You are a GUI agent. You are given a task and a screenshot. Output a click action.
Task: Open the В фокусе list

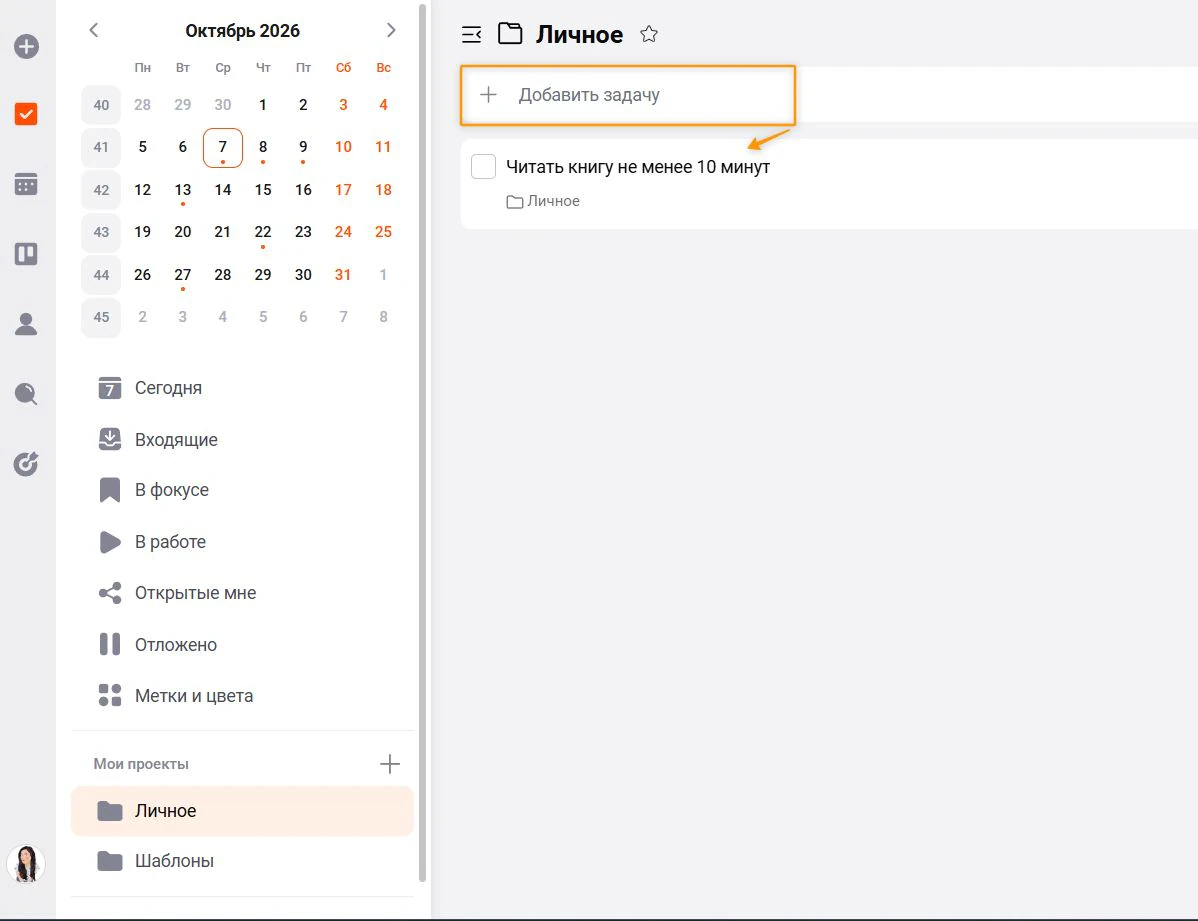242,490
